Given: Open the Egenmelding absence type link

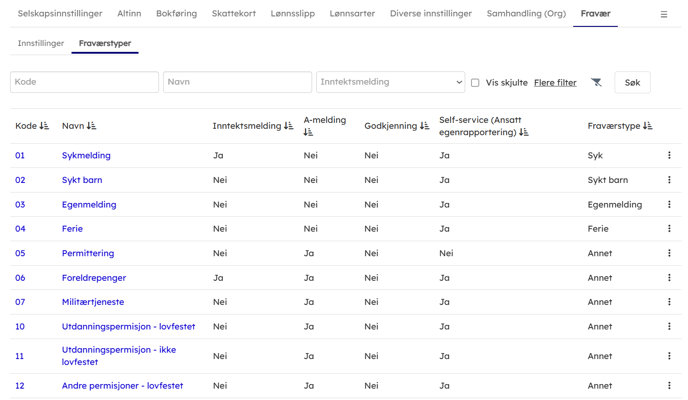Looking at the screenshot, I should pyautogui.click(x=89, y=205).
